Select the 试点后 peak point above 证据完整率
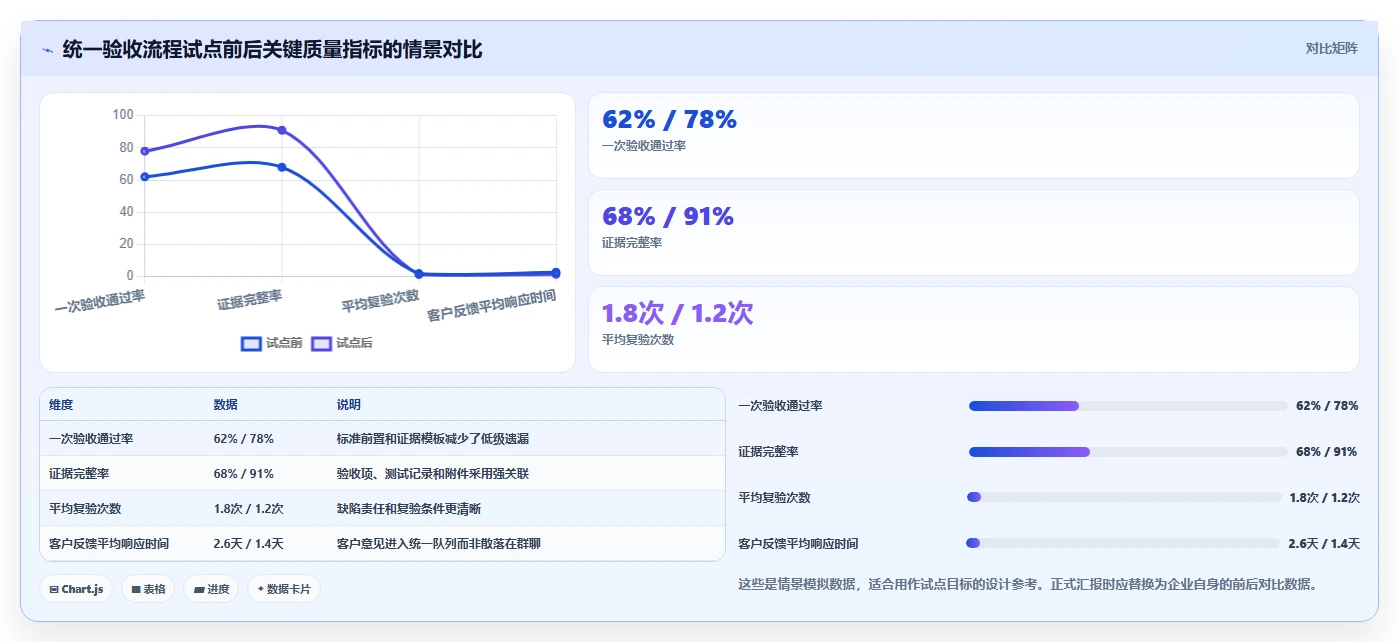 282,130
